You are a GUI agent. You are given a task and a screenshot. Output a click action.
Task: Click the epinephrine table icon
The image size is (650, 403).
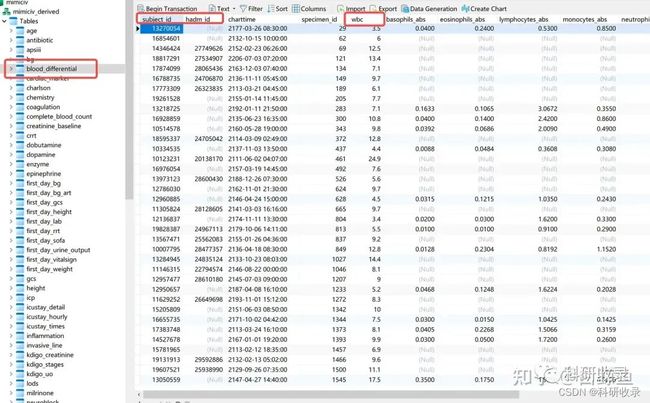click(20, 174)
